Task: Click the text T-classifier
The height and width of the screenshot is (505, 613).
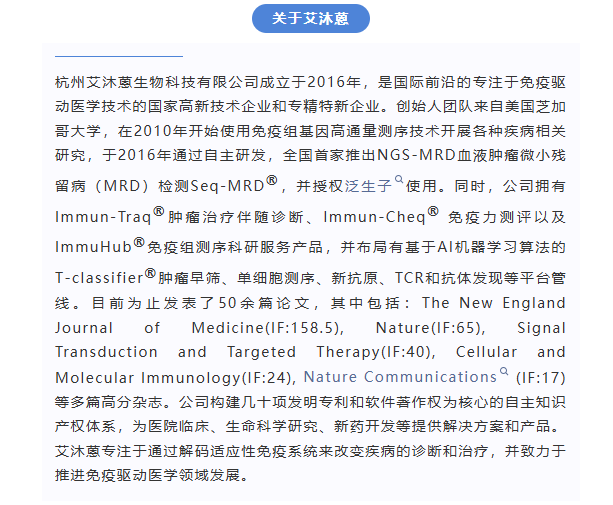Action: click(99, 278)
